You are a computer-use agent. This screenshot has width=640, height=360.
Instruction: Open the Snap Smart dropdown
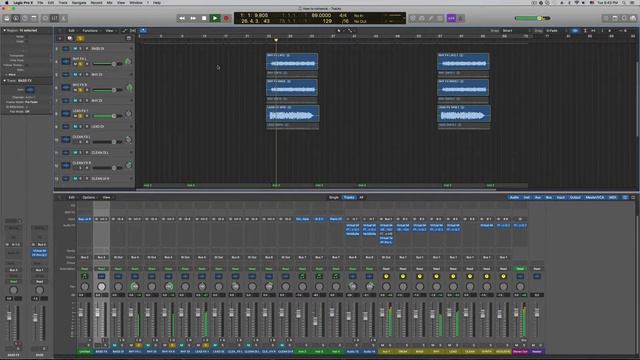pyautogui.click(x=516, y=31)
